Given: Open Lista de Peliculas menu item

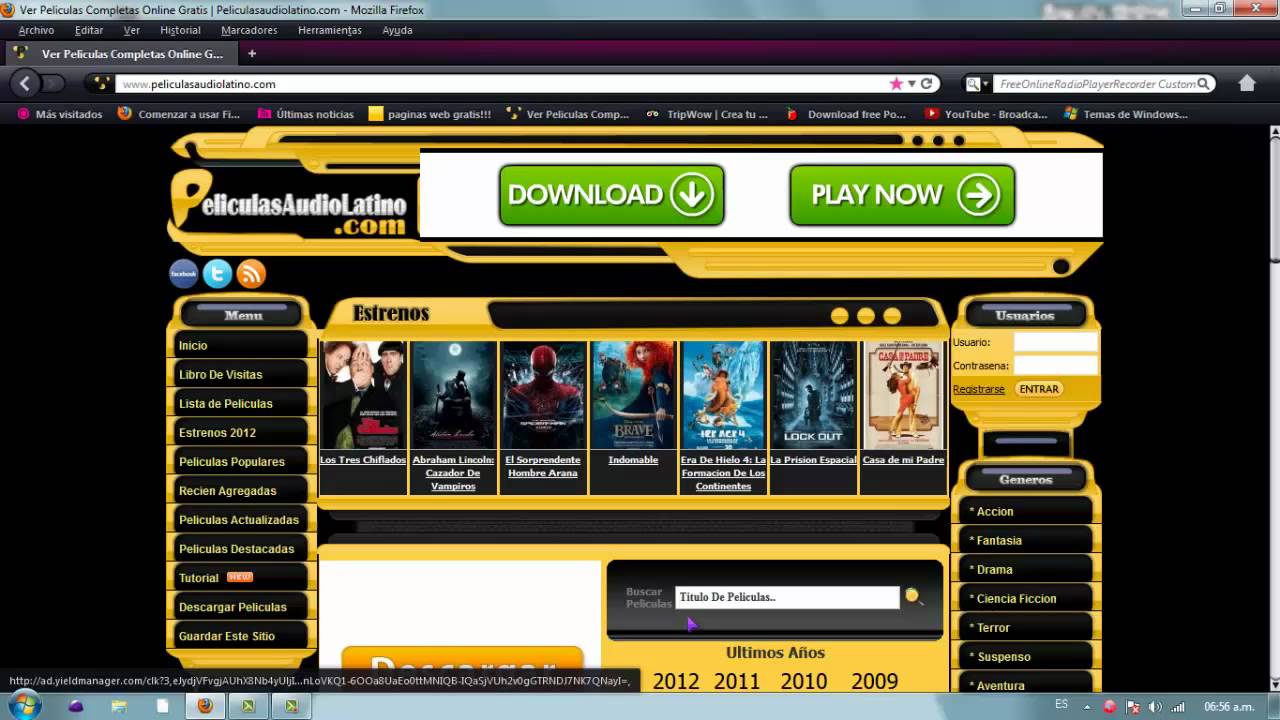Looking at the screenshot, I should pyautogui.click(x=239, y=403).
